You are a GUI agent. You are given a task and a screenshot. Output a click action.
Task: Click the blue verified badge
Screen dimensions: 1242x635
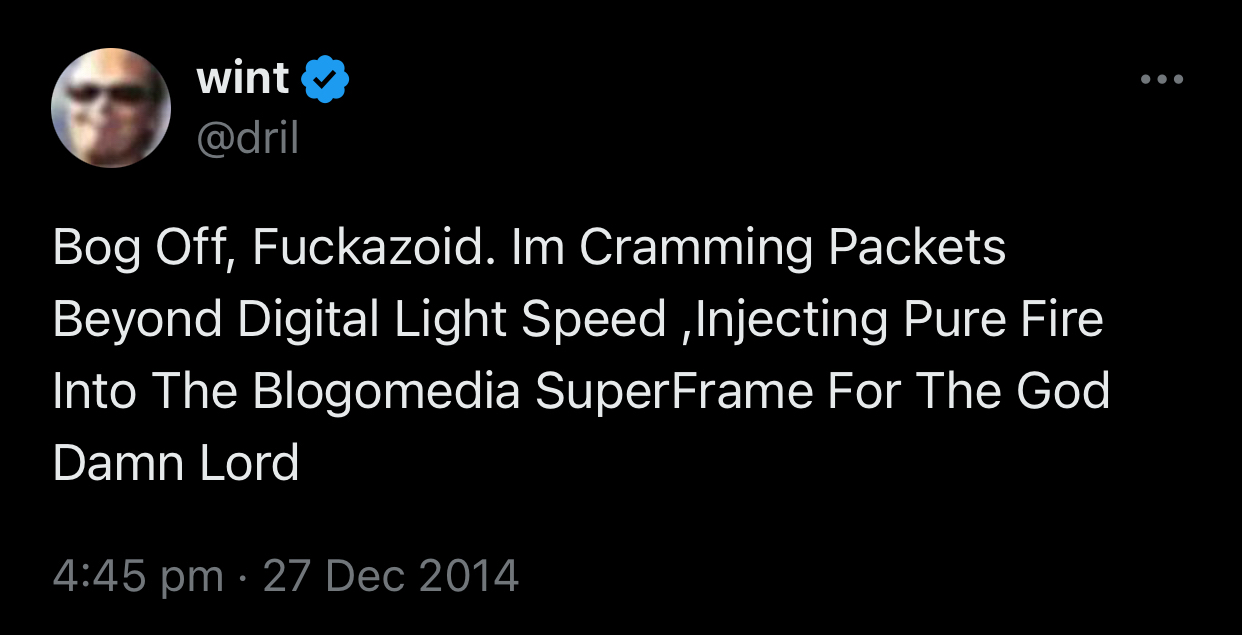325,79
